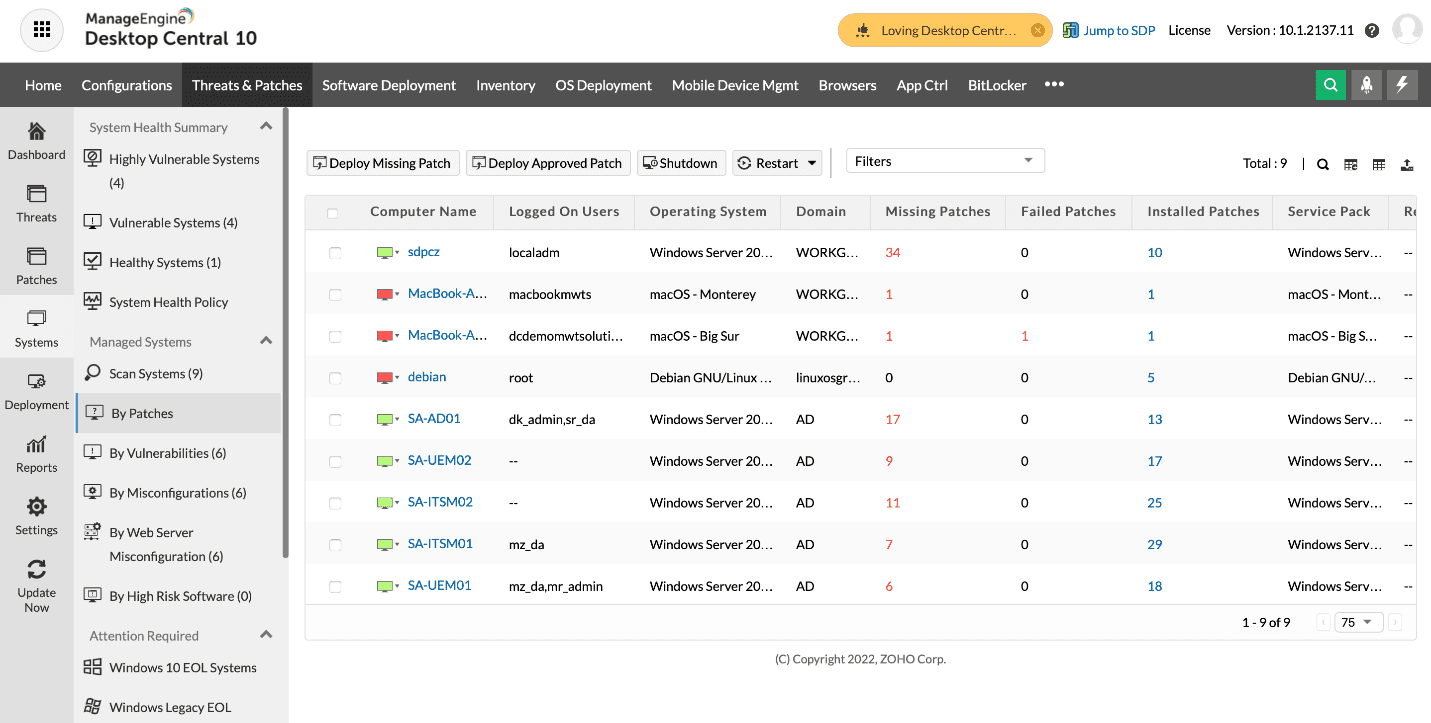Click the SA-AD01 computer status icon
The height and width of the screenshot is (723, 1431).
click(384, 420)
